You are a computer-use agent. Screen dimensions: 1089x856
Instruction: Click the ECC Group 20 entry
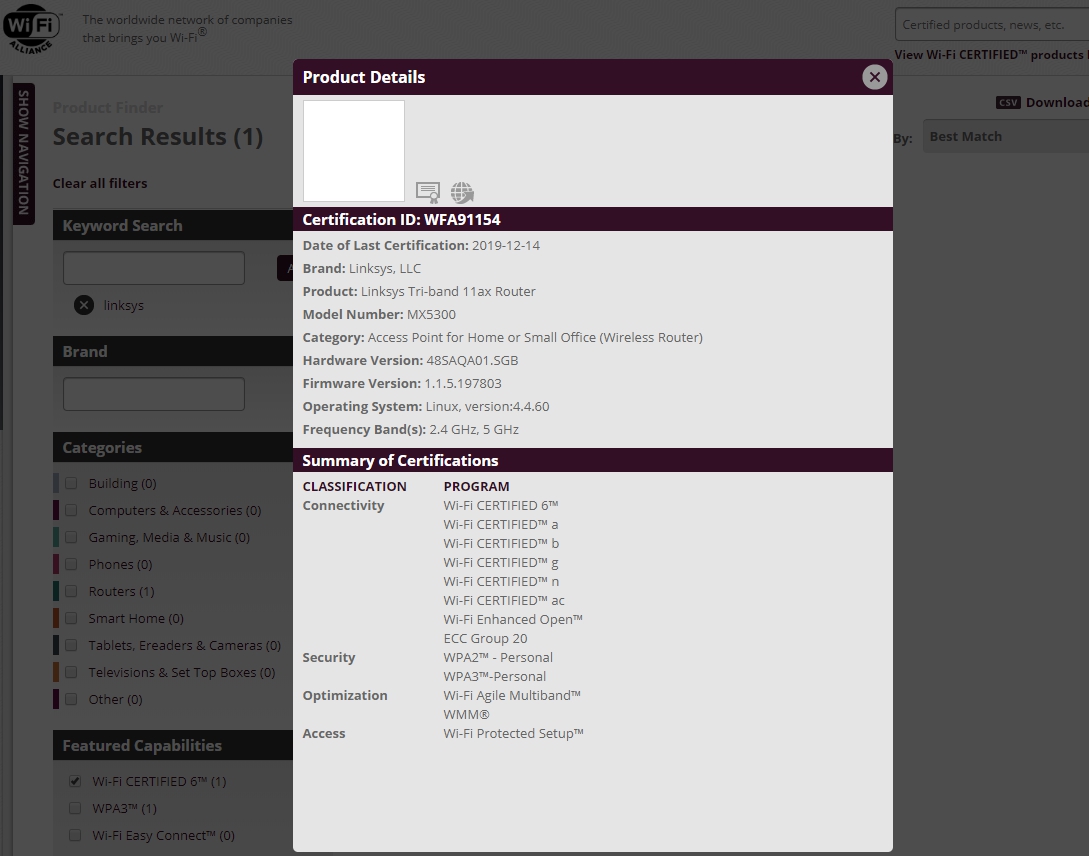tap(485, 638)
